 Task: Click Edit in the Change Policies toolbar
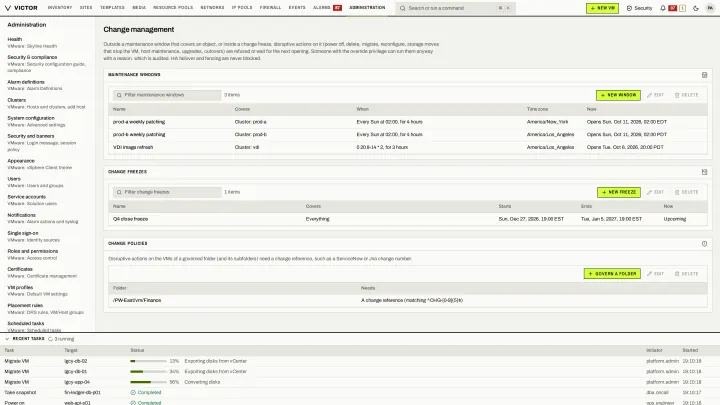tap(655, 274)
